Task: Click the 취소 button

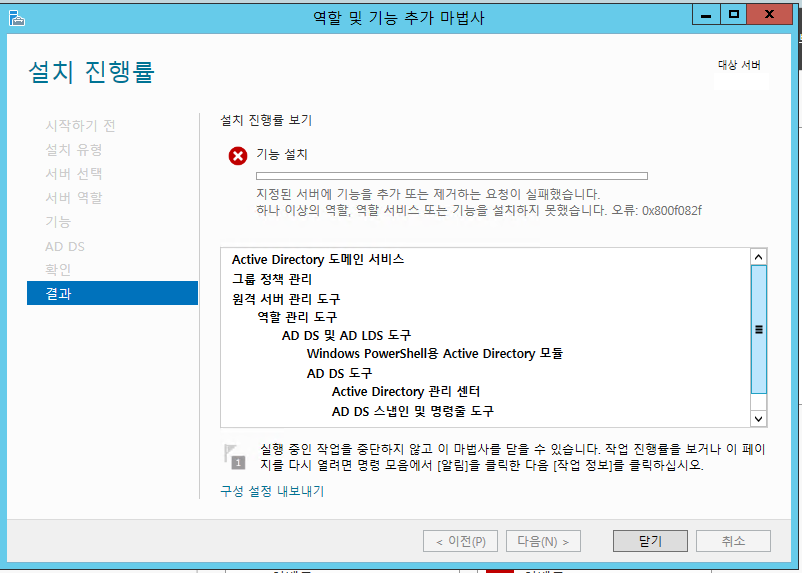Action: click(x=733, y=541)
